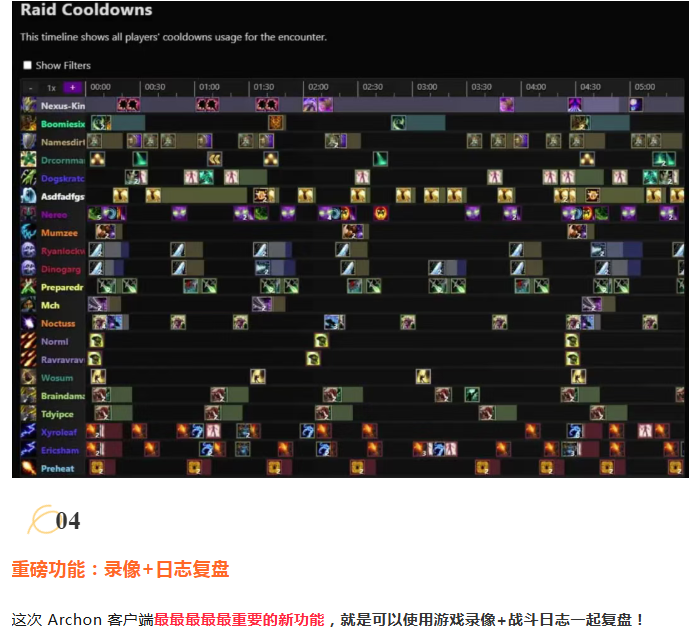Click the 02:00 timeline marker
This screenshot has height=644, width=695.
click(x=317, y=88)
